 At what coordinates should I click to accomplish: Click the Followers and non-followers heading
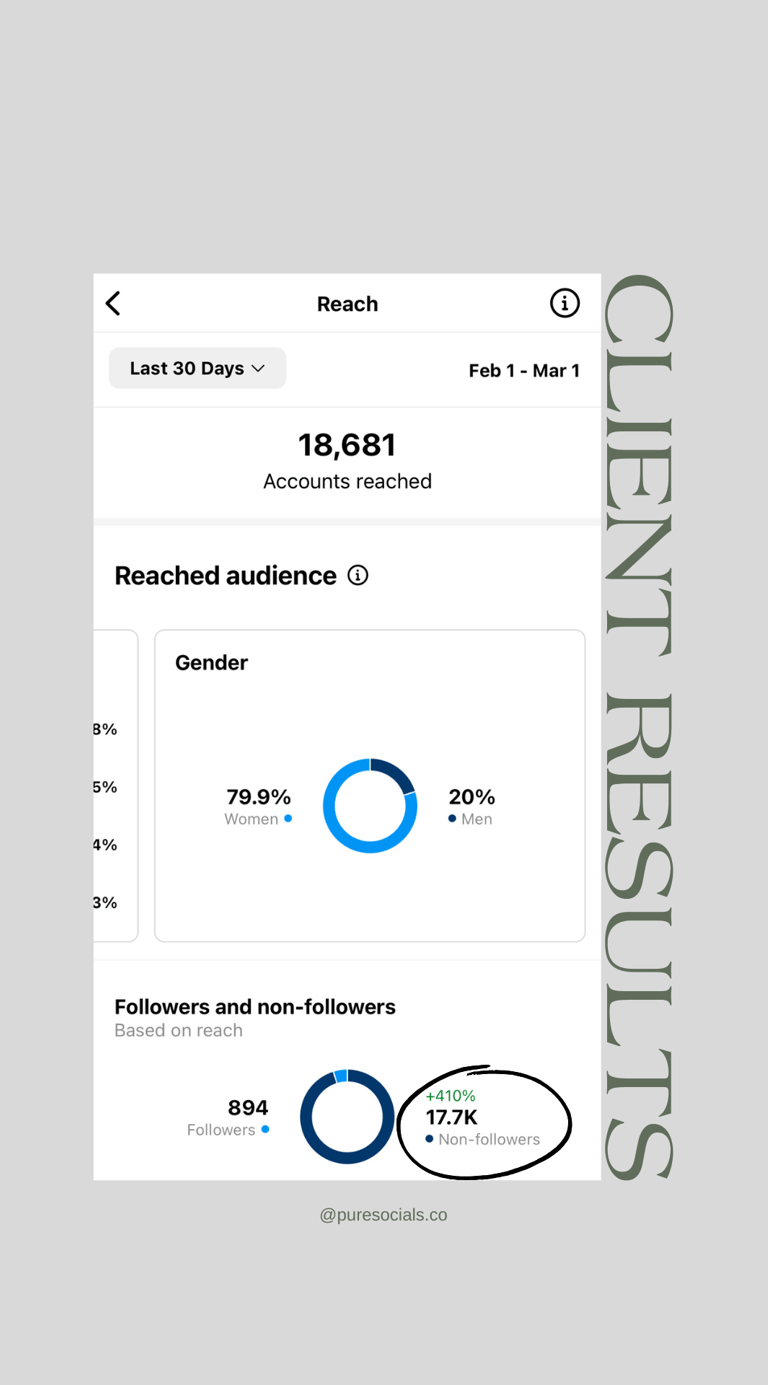click(255, 1007)
